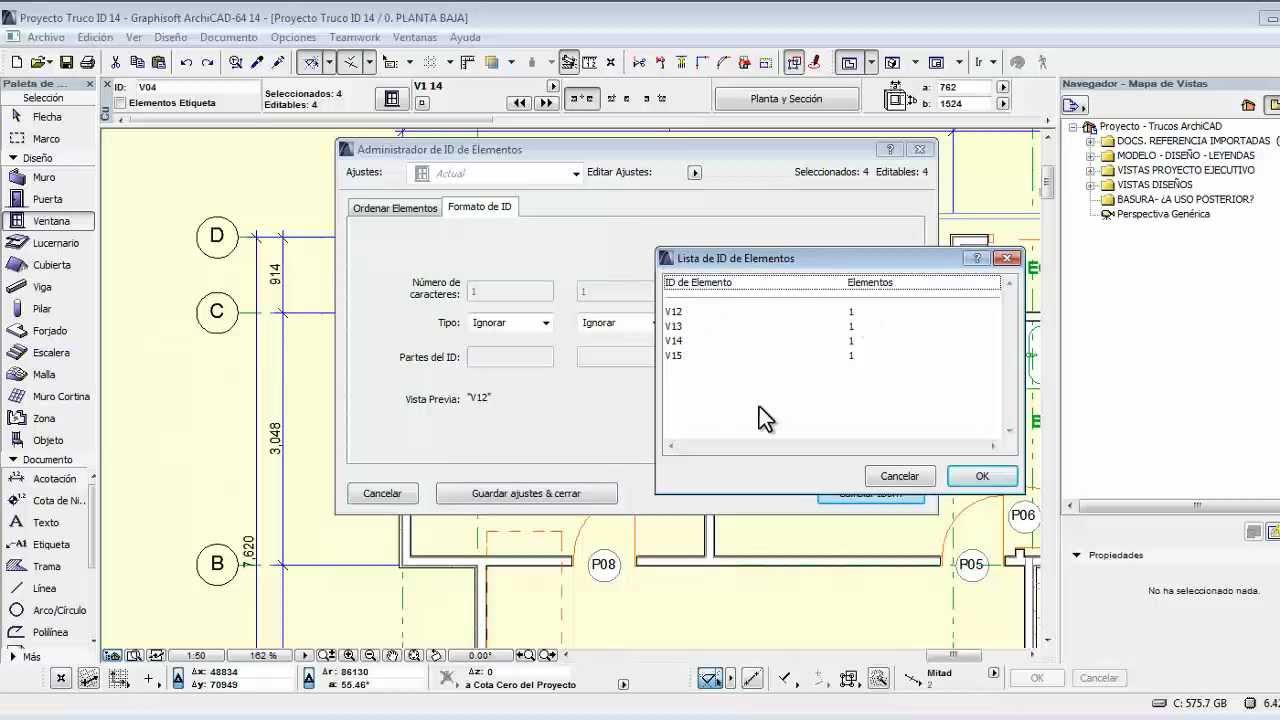Click the Cut scissors icon
The image size is (1280, 720).
116,62
